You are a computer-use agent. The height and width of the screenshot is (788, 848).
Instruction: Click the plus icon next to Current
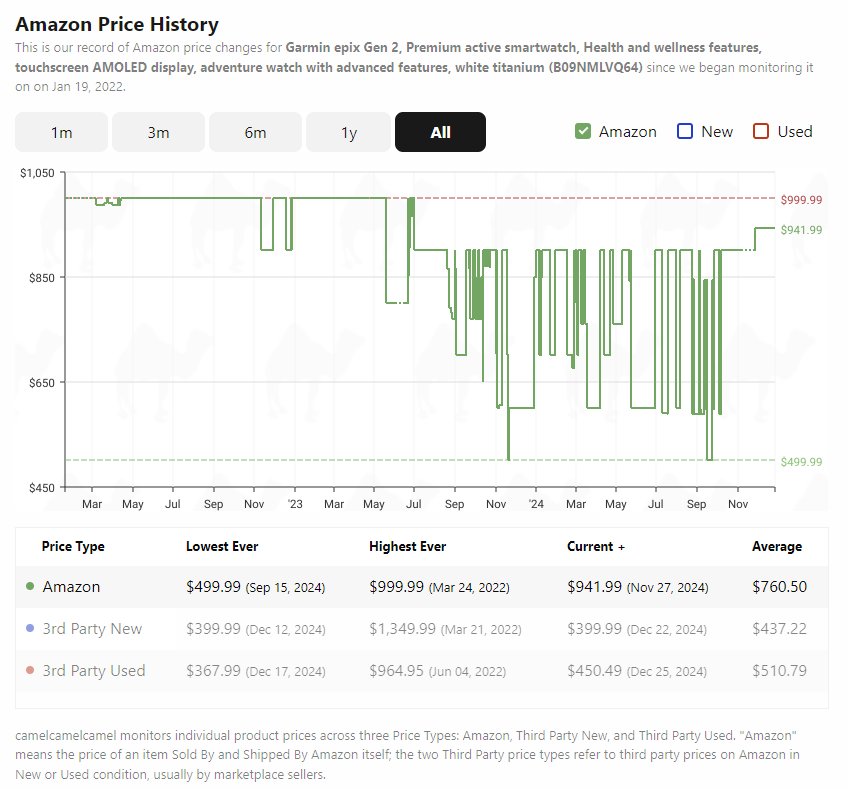621,547
